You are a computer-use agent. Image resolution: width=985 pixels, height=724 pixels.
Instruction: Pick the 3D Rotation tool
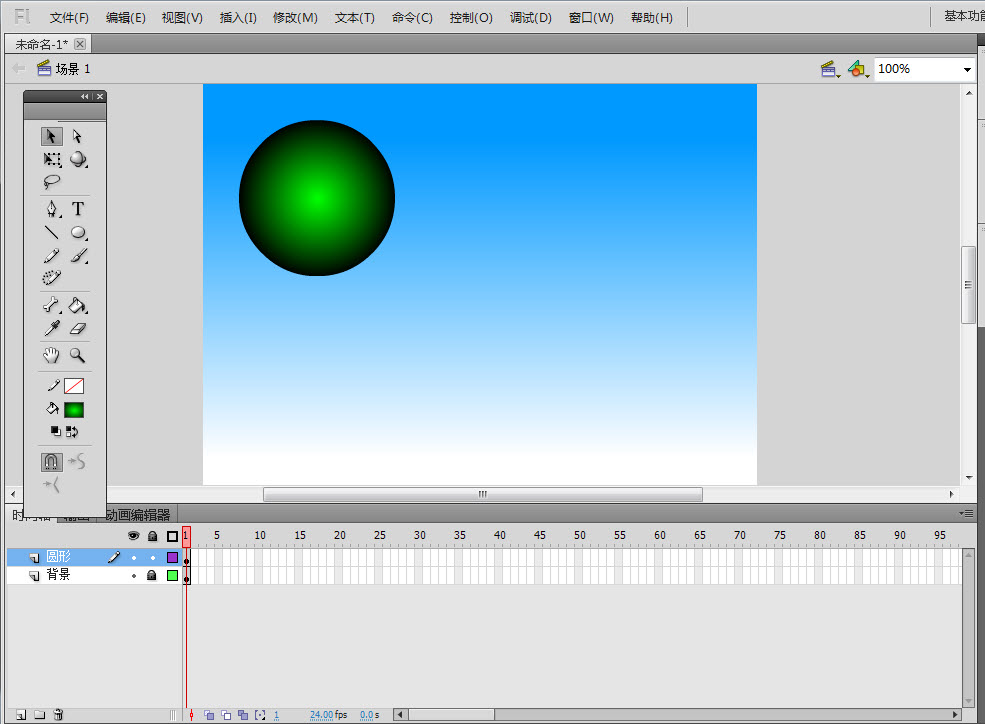tap(78, 159)
